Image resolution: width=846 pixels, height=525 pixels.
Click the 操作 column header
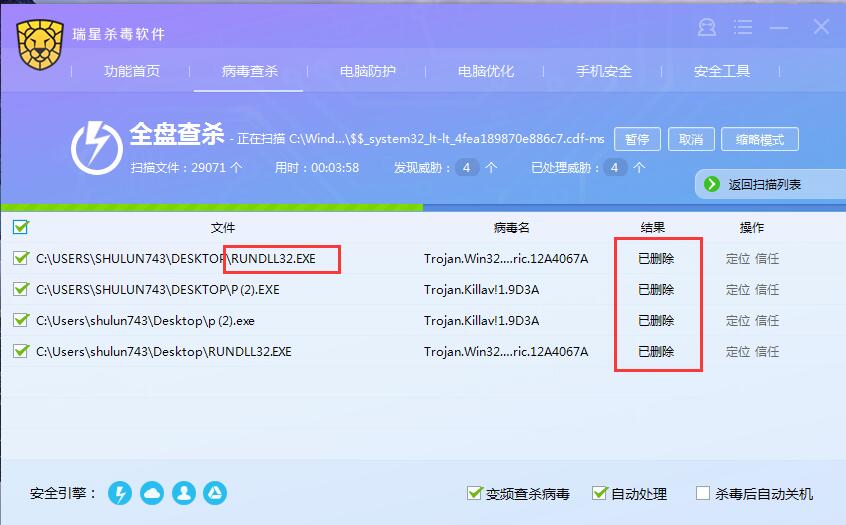752,228
